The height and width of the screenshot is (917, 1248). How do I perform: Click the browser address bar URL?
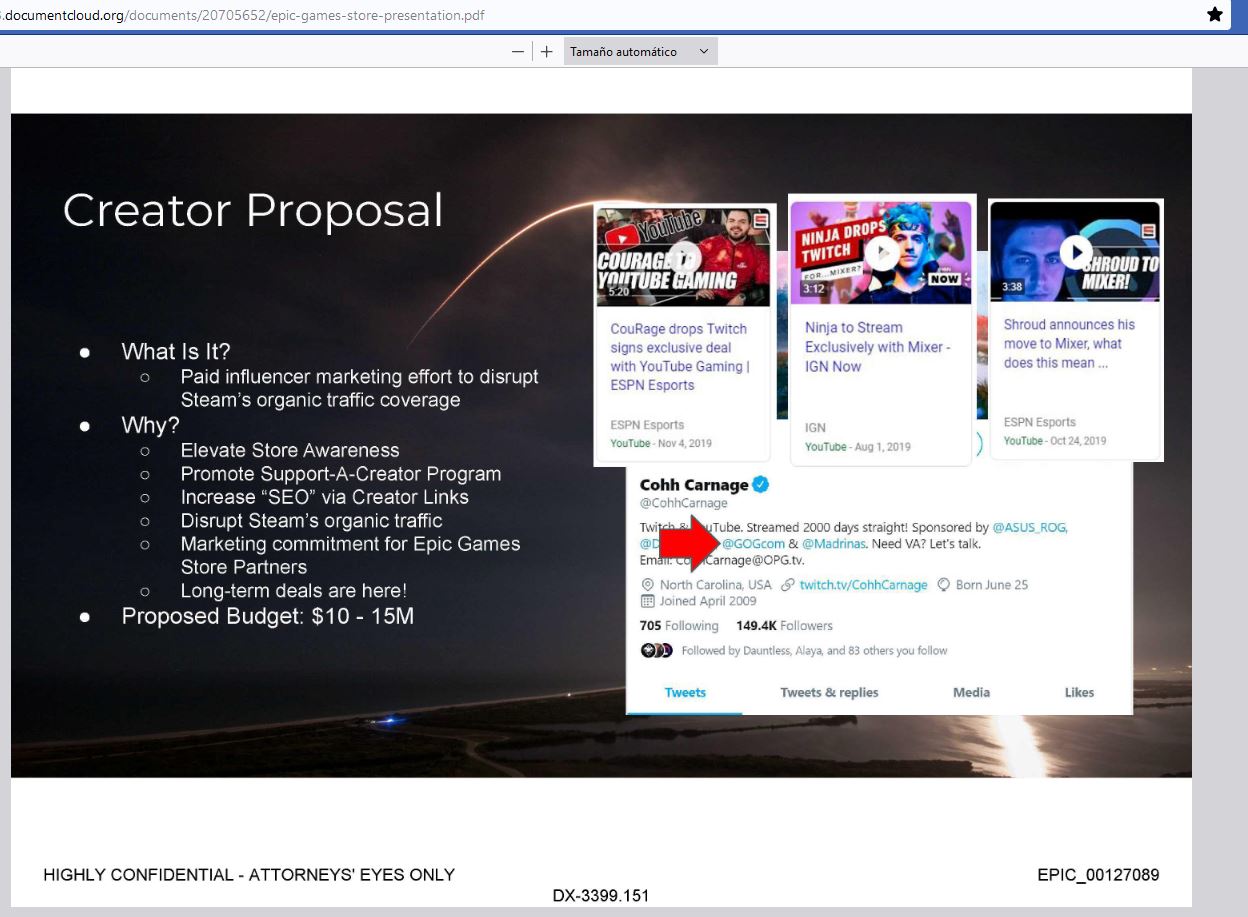pyautogui.click(x=244, y=16)
